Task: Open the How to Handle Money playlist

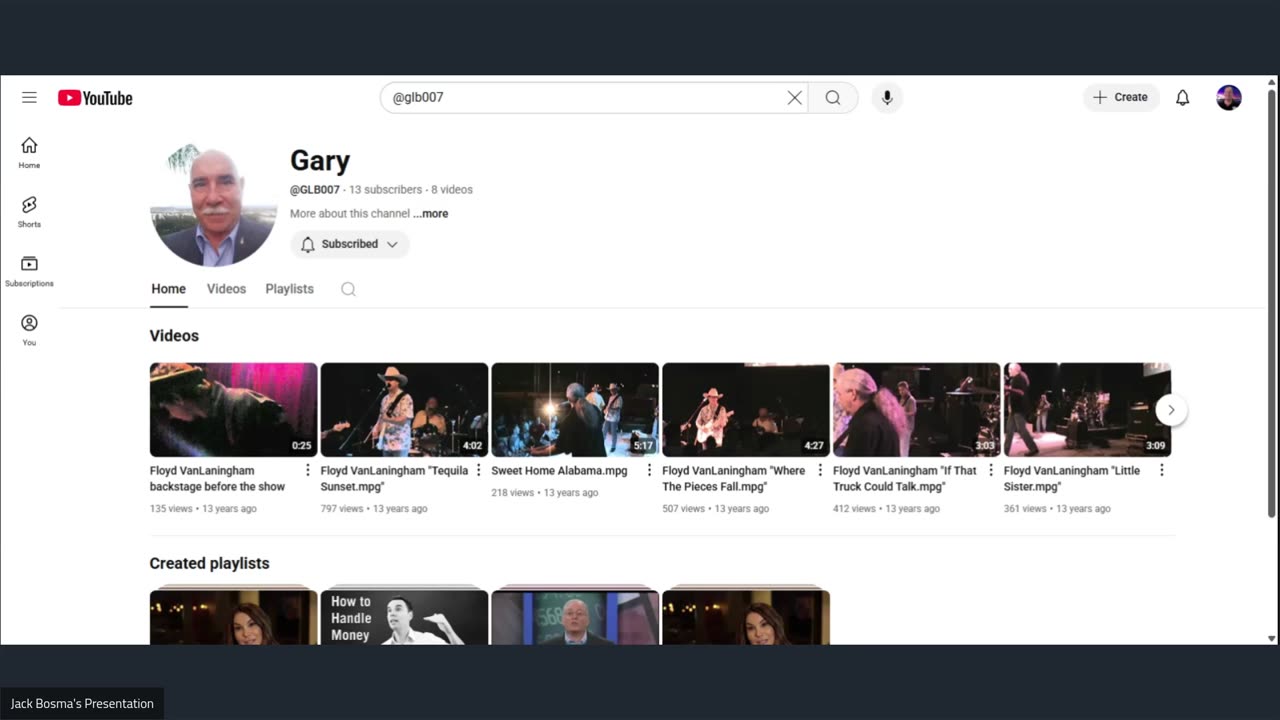Action: click(404, 616)
